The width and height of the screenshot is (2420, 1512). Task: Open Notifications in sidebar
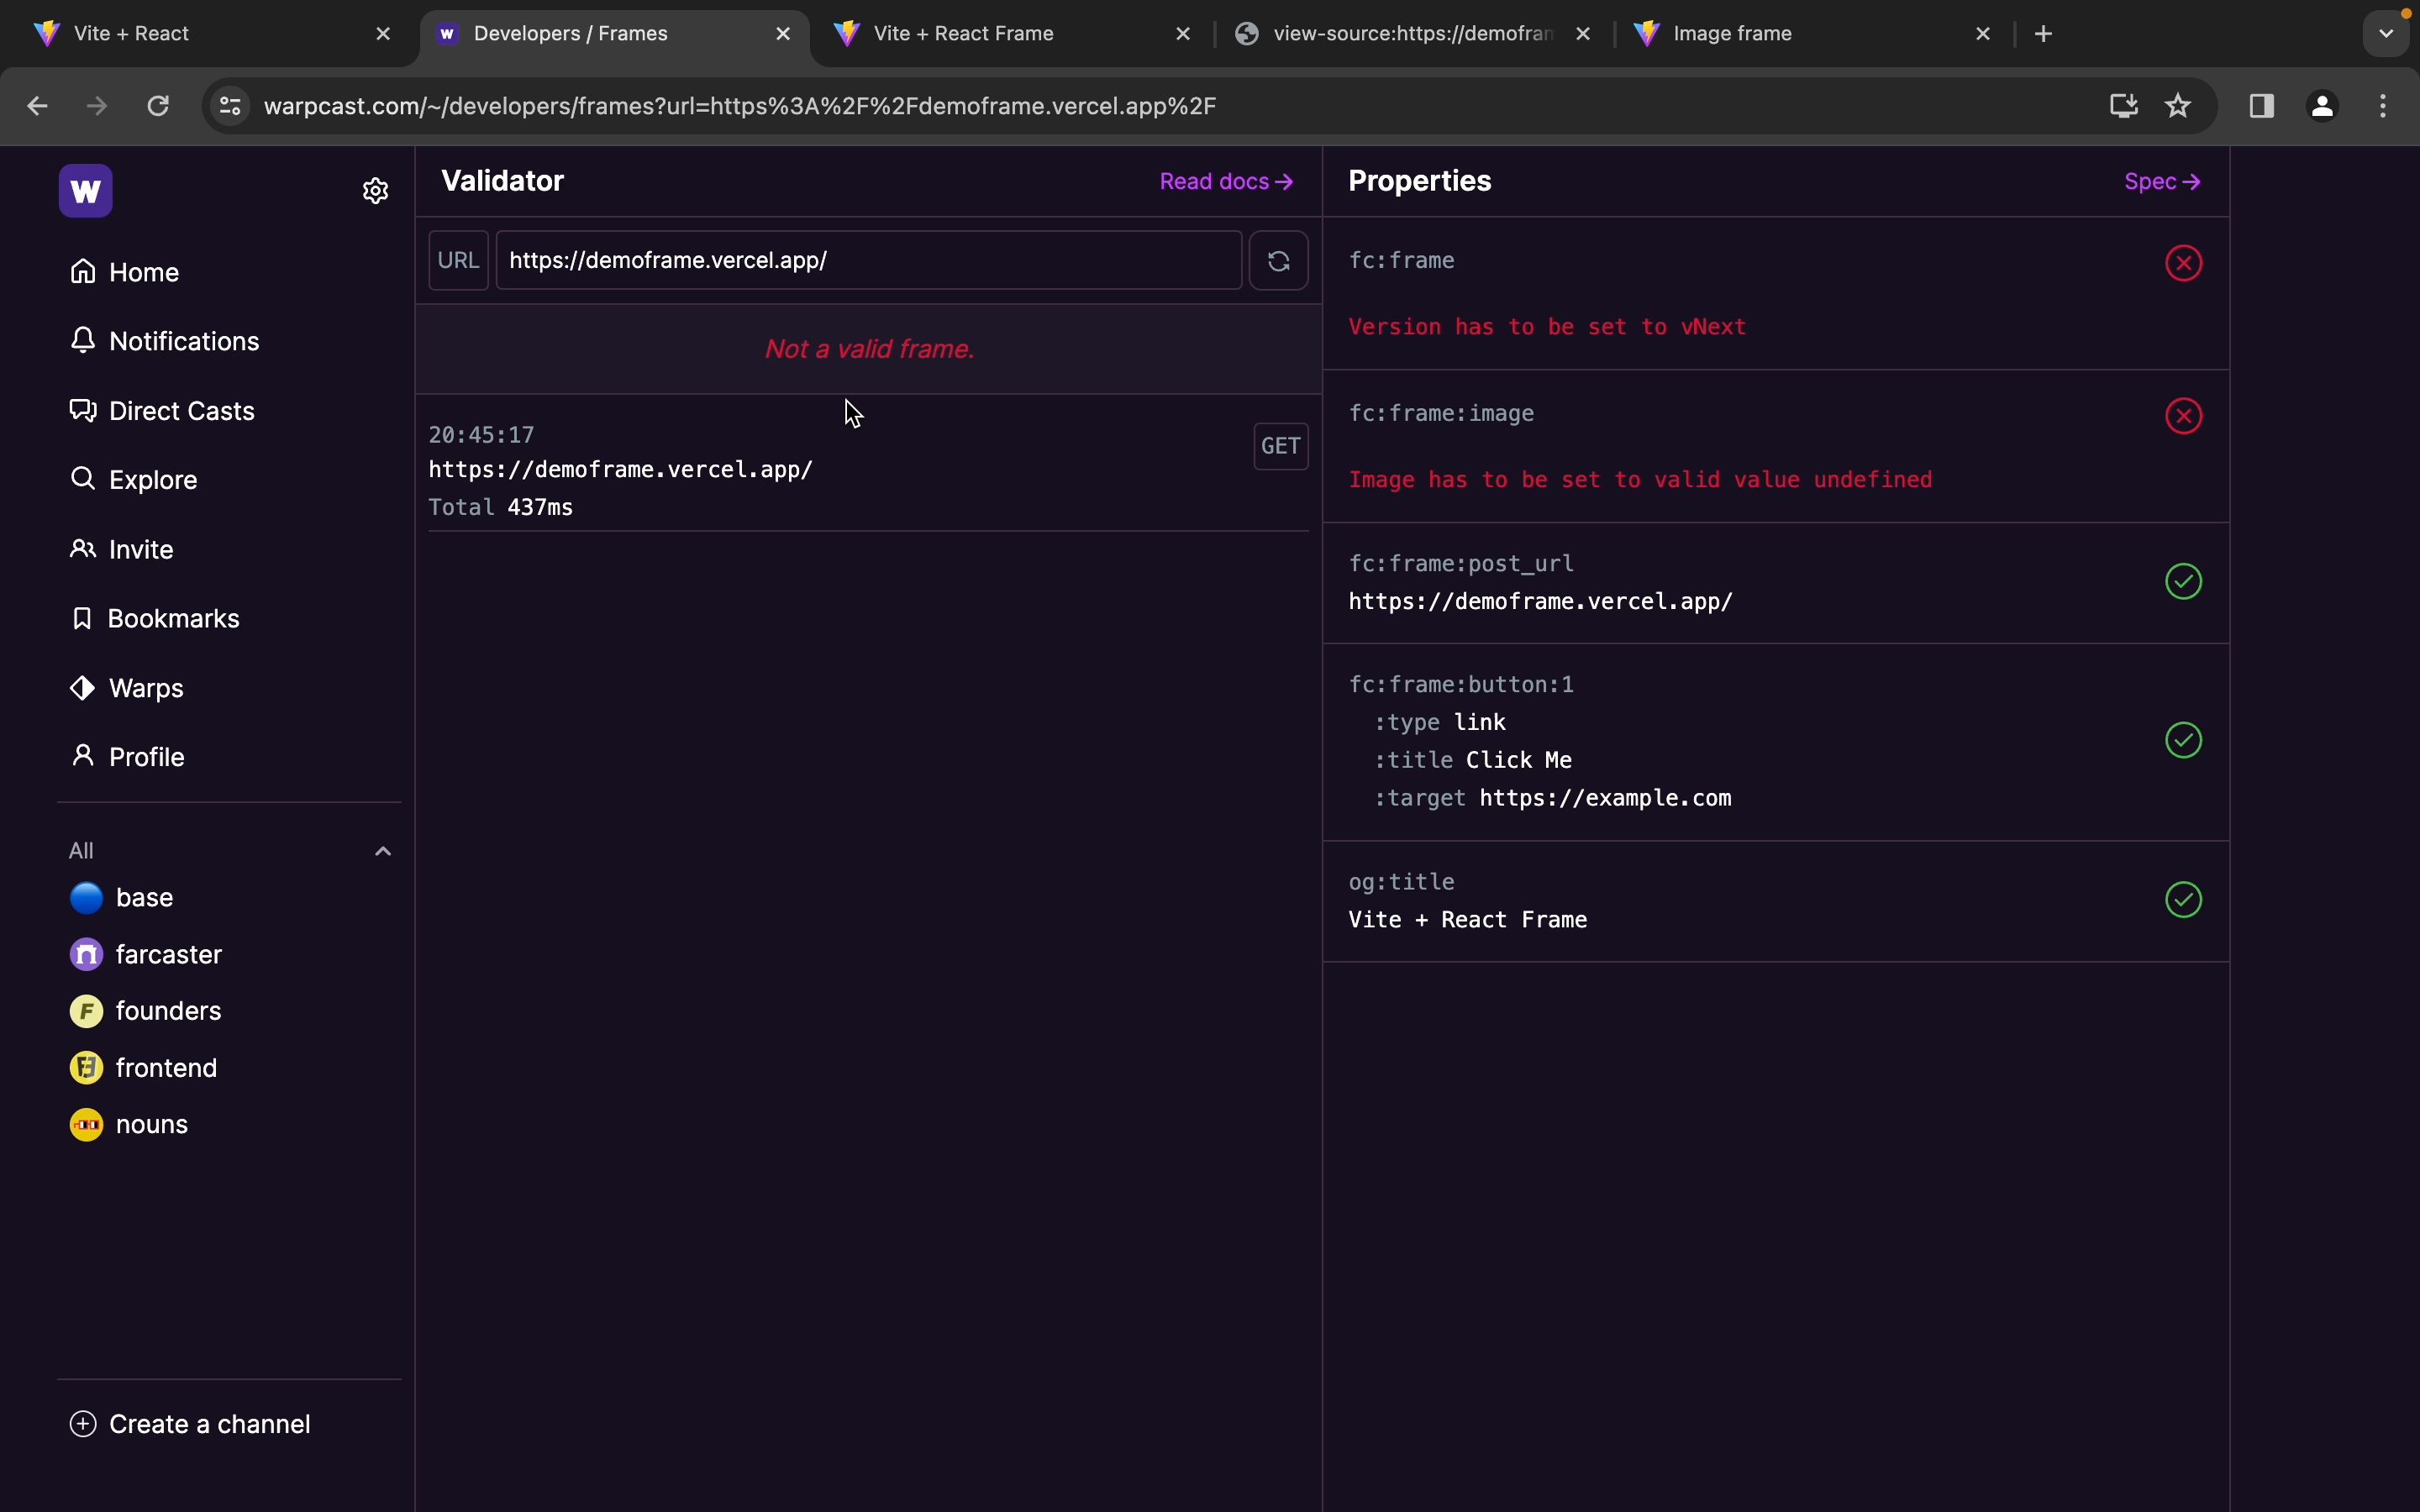165,342
